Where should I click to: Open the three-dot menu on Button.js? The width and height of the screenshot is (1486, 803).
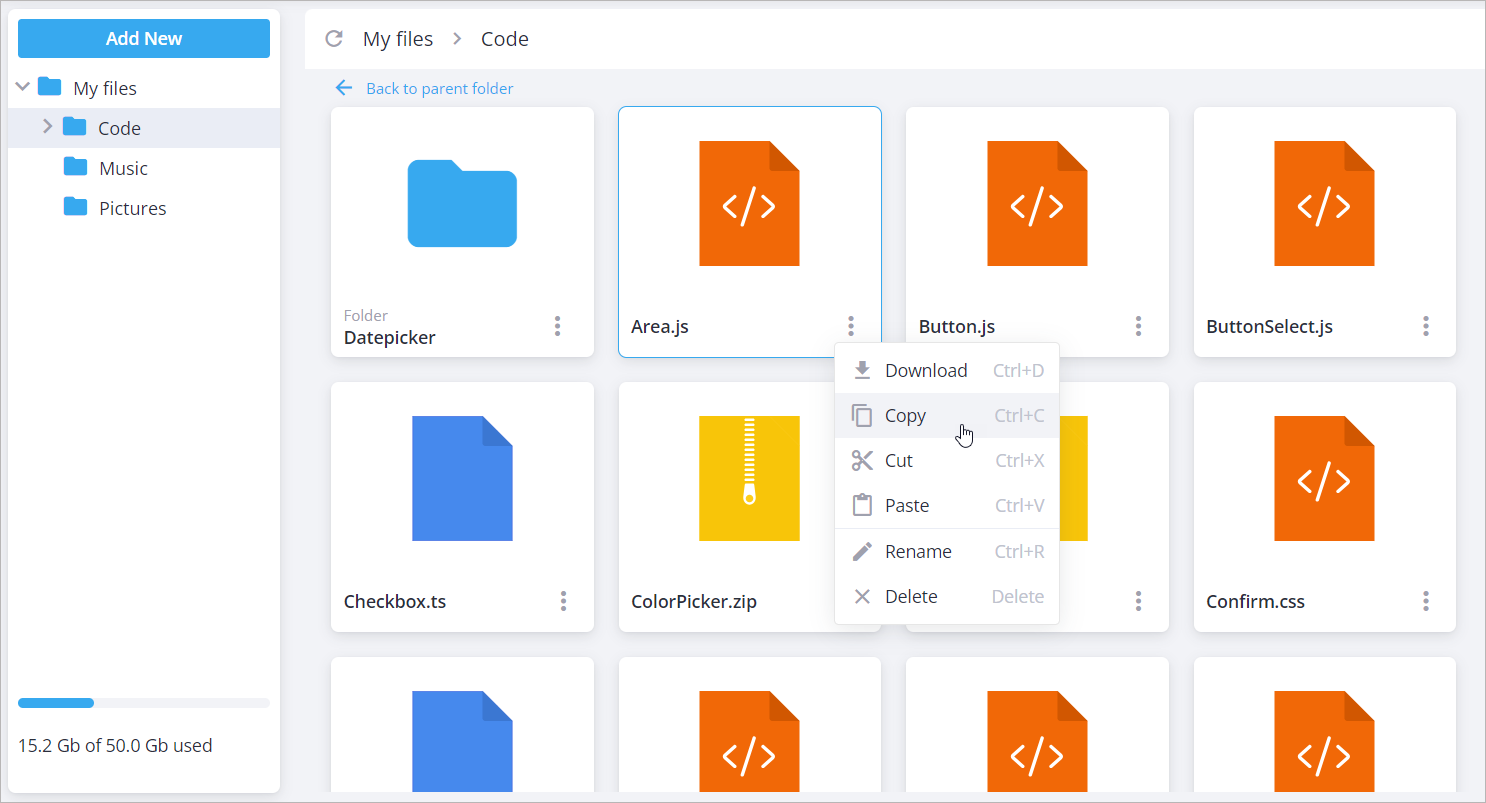coord(1138,326)
